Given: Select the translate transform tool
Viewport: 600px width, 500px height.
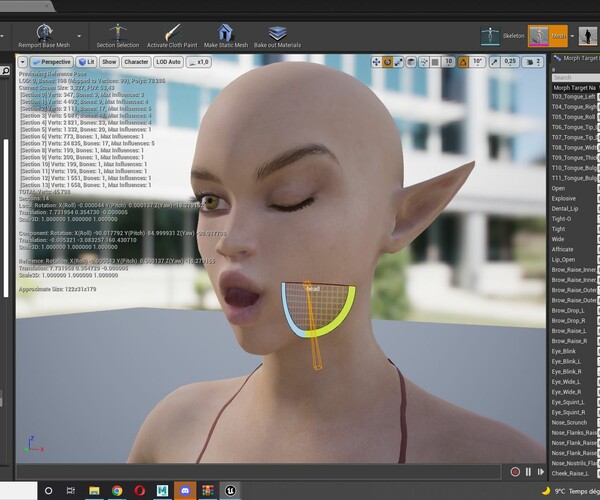Looking at the screenshot, I should pyautogui.click(x=376, y=62).
